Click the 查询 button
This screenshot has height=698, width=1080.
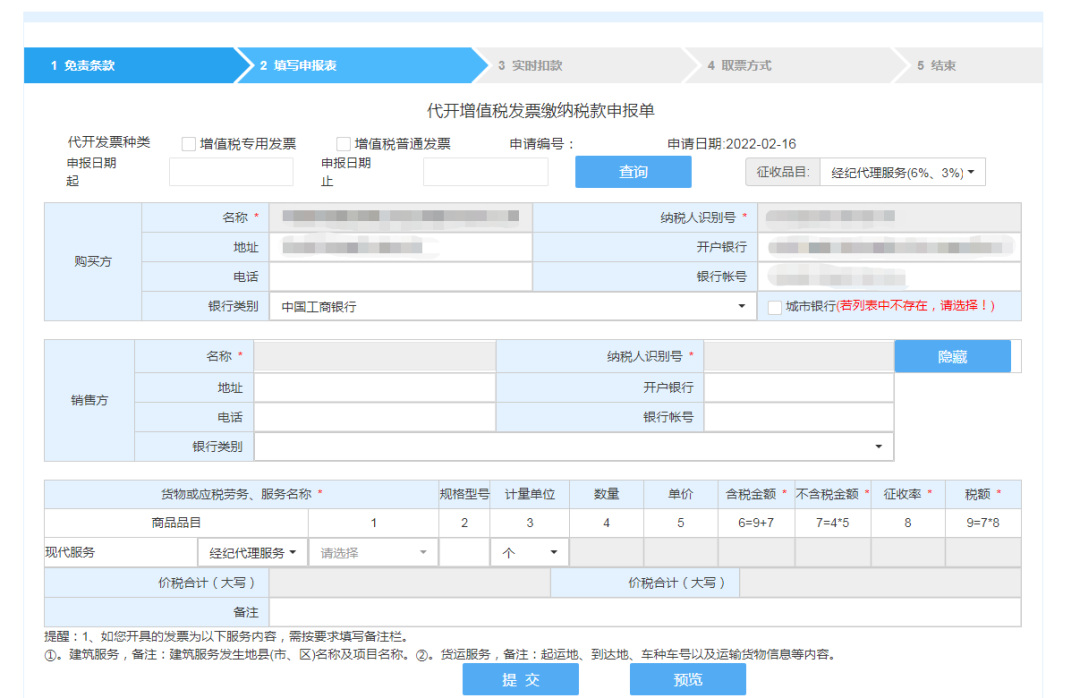coord(633,172)
